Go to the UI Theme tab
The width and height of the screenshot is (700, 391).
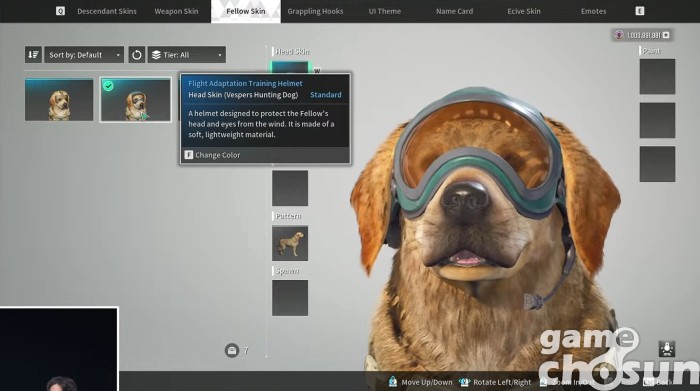pos(385,11)
